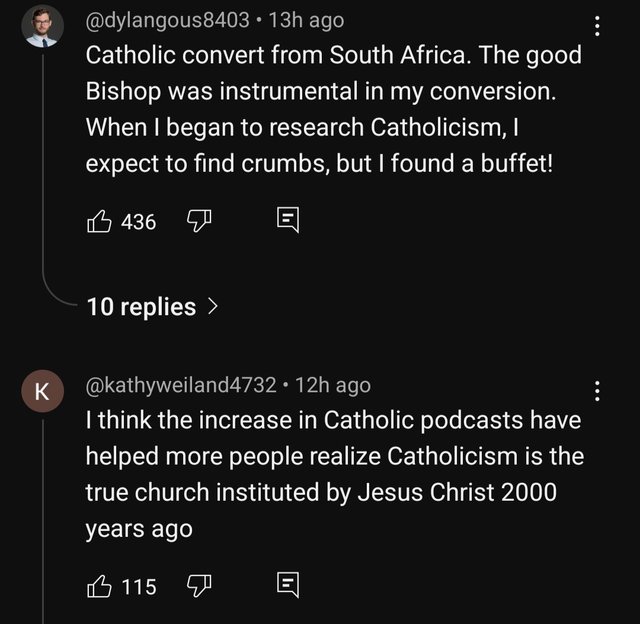The image size is (640, 624).
Task: Click the chevron next to 10 replies
Action: coord(211,307)
